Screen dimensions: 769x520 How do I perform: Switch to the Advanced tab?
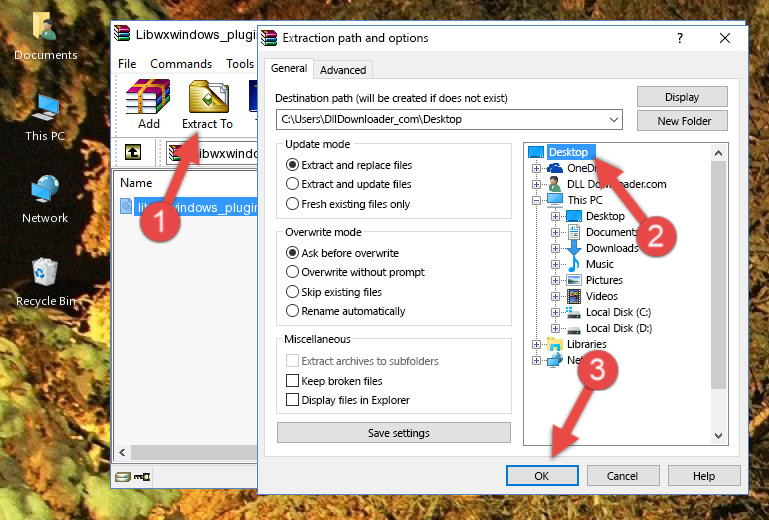point(343,70)
